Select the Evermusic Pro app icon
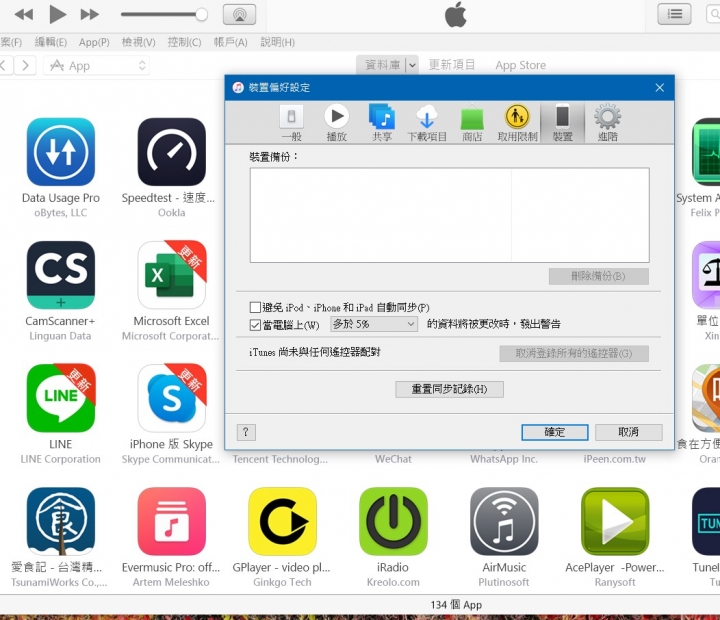The image size is (720, 620). click(x=171, y=521)
